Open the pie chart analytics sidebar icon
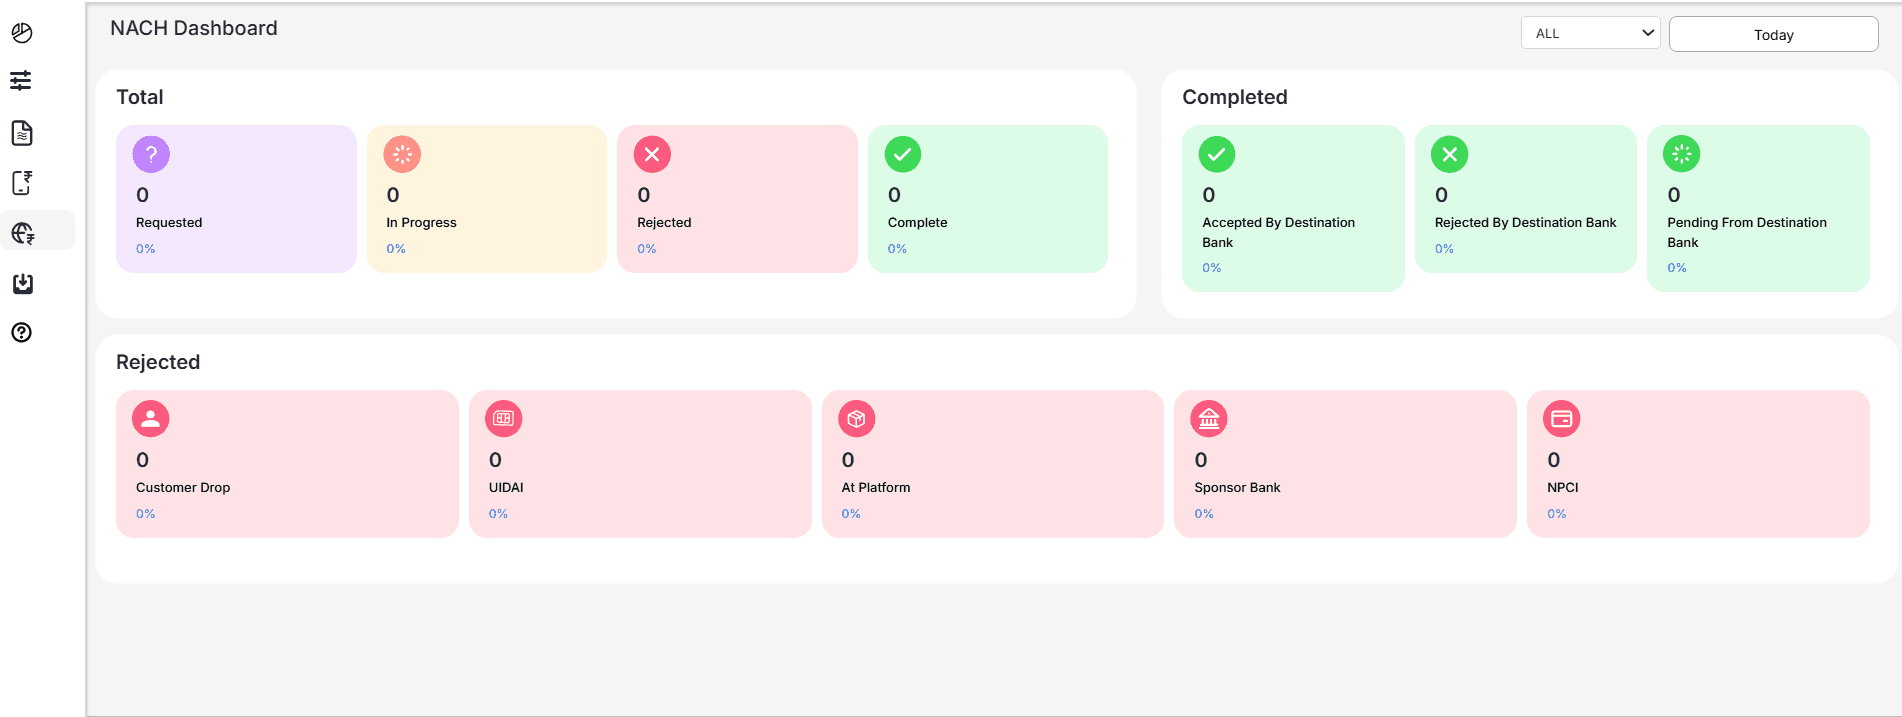The image size is (1902, 717). pyautogui.click(x=22, y=33)
